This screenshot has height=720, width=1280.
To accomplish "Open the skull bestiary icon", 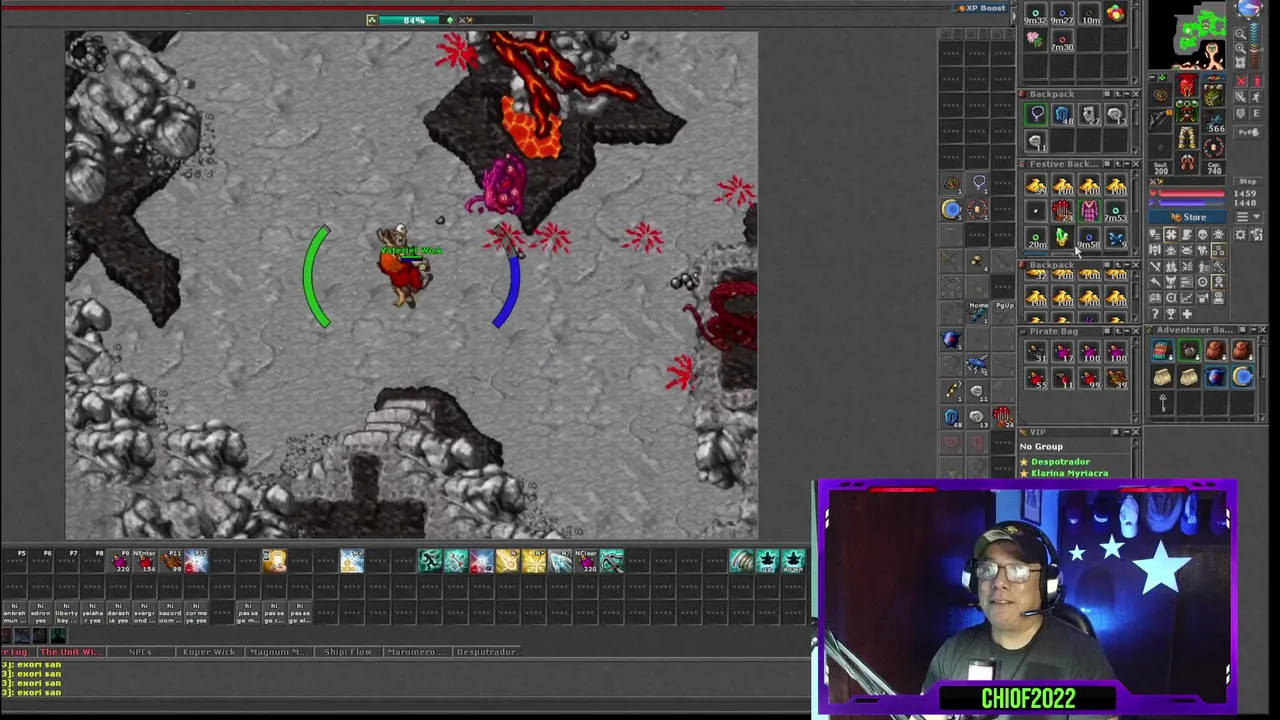I will (1202, 234).
